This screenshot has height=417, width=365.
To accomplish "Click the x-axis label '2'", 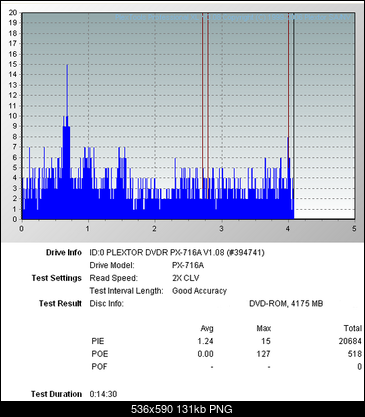I will coord(154,229).
